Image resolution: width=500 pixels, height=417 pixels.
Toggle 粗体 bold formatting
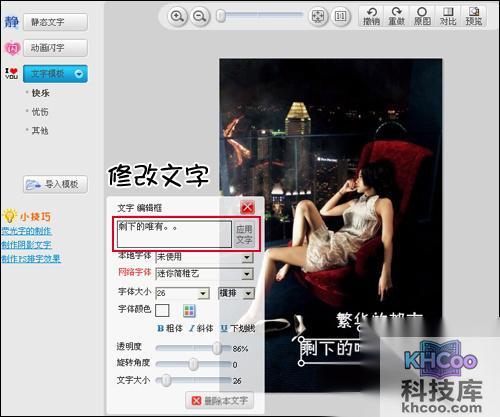coord(170,329)
